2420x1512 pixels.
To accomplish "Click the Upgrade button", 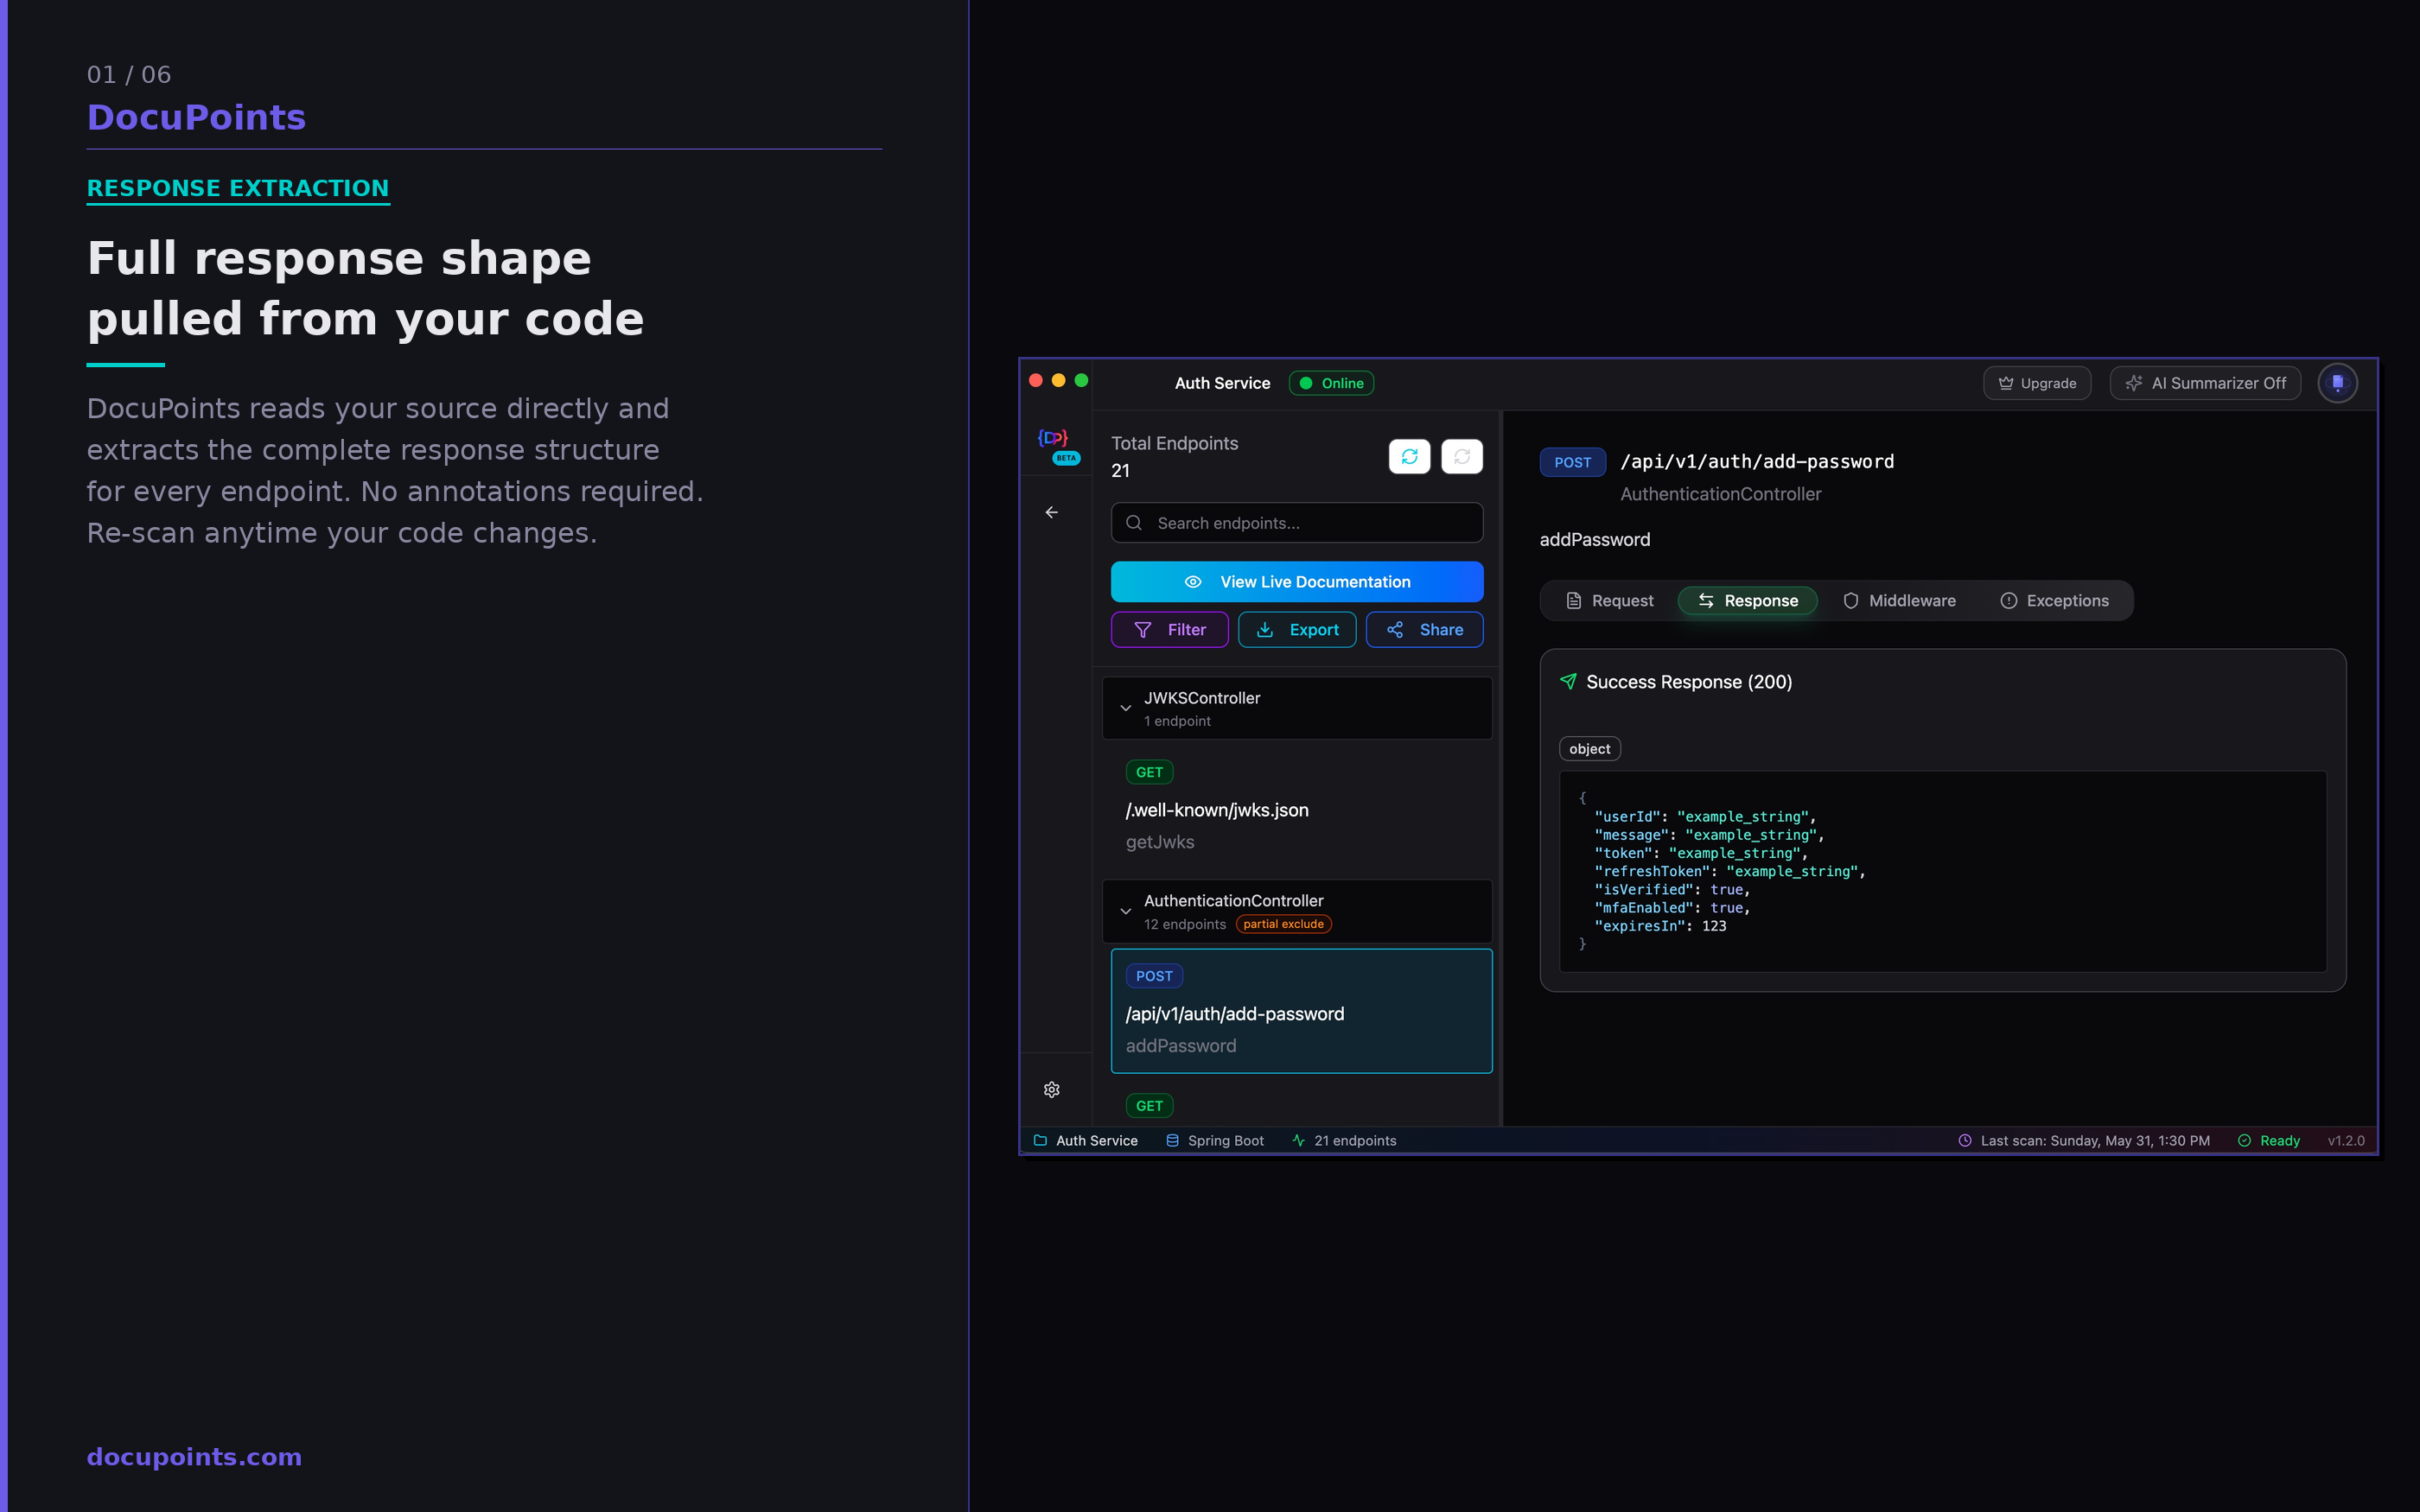I will (x=2037, y=383).
